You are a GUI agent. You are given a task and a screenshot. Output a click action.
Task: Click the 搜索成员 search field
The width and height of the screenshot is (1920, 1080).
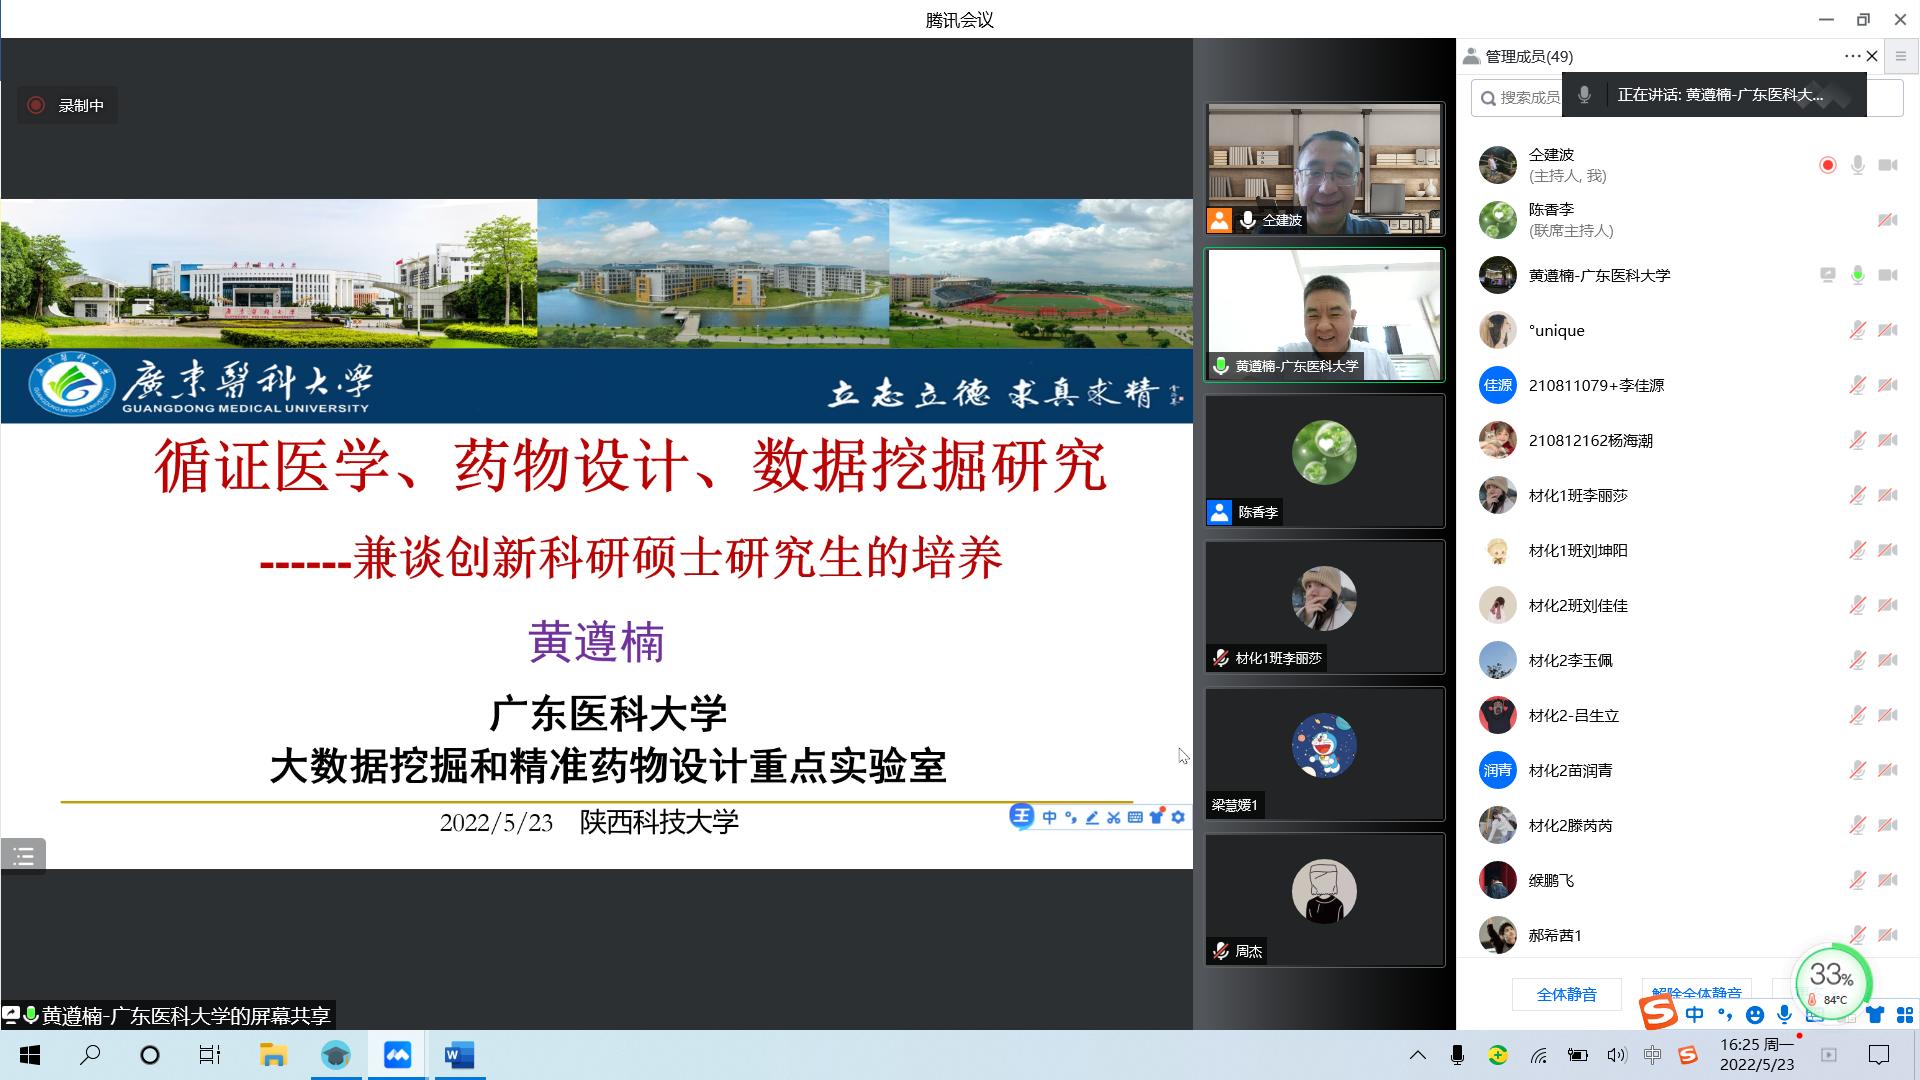[1520, 97]
